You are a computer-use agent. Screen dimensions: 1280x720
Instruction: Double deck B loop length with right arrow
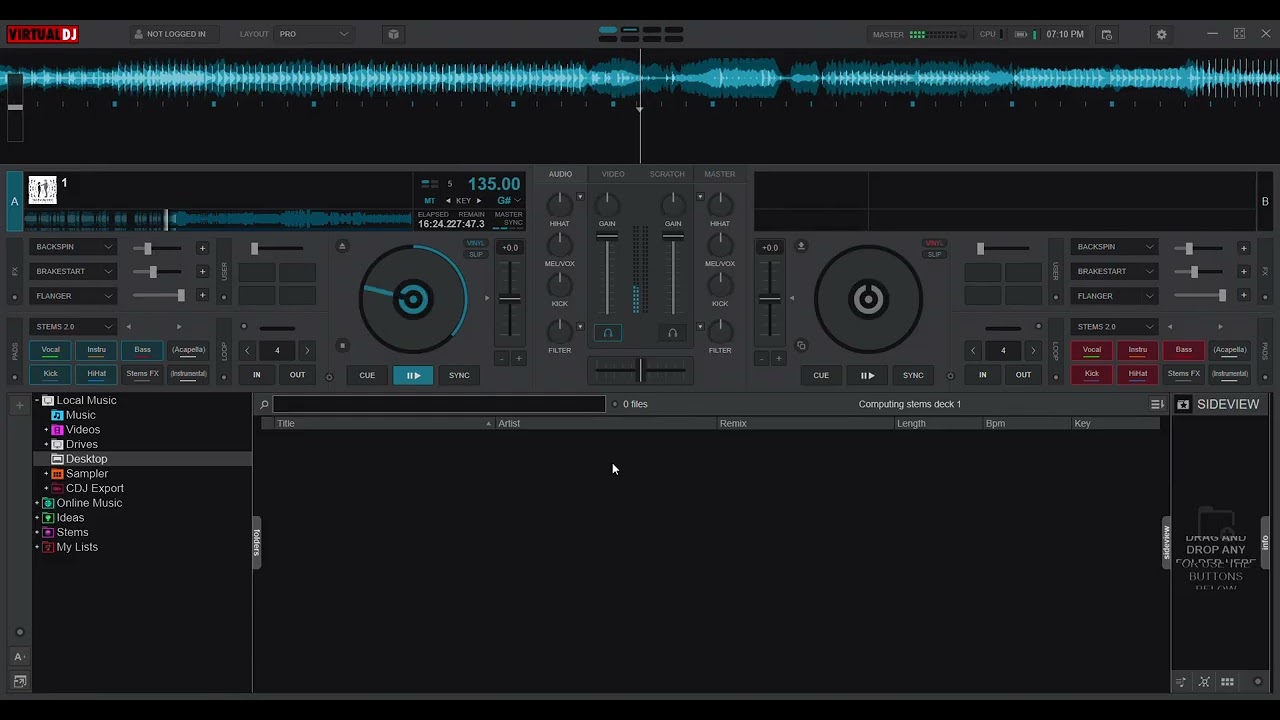click(x=1033, y=351)
